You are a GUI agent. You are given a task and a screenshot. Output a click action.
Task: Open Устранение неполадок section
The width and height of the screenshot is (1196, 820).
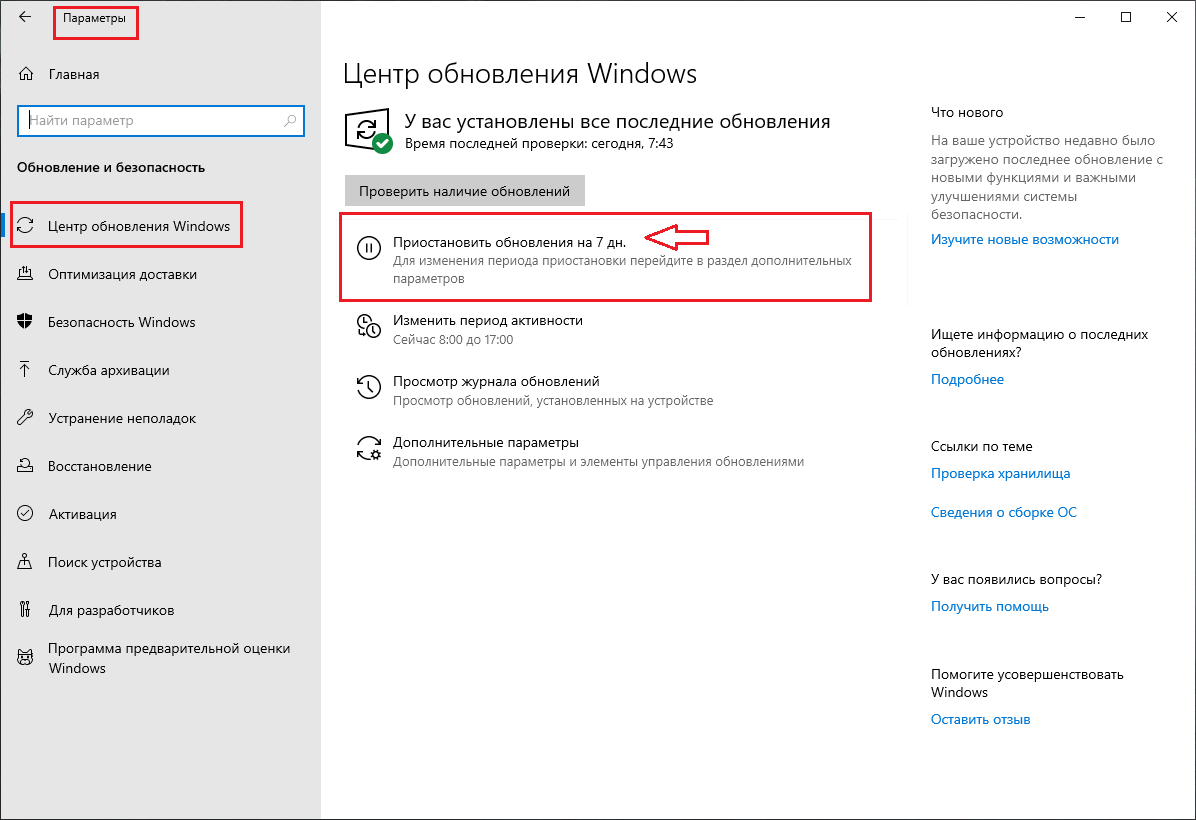pyautogui.click(x=121, y=418)
